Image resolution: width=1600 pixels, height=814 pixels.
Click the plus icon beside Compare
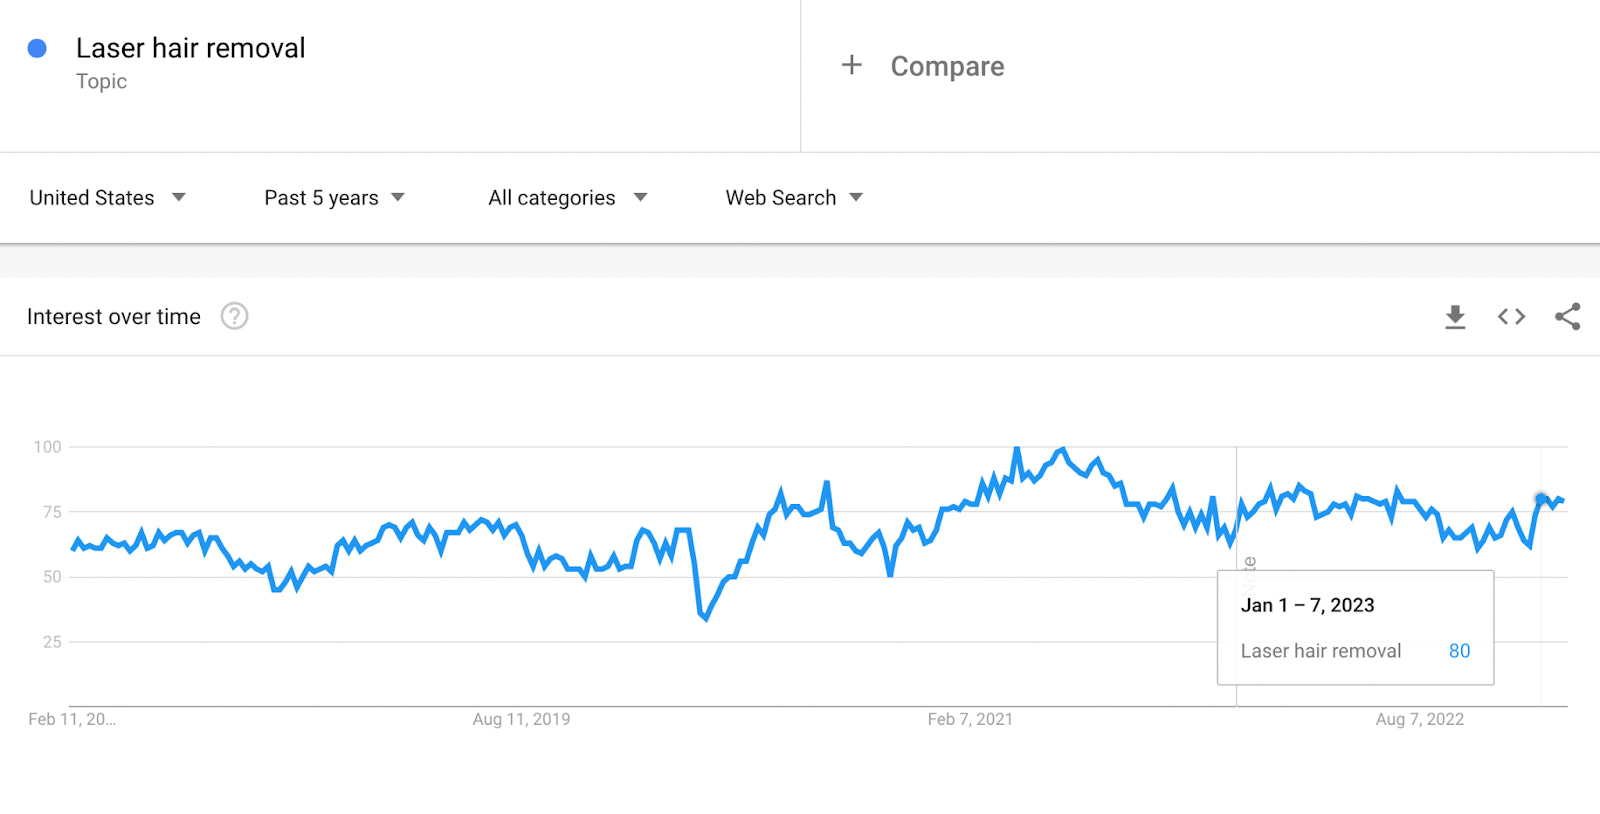pyautogui.click(x=851, y=65)
